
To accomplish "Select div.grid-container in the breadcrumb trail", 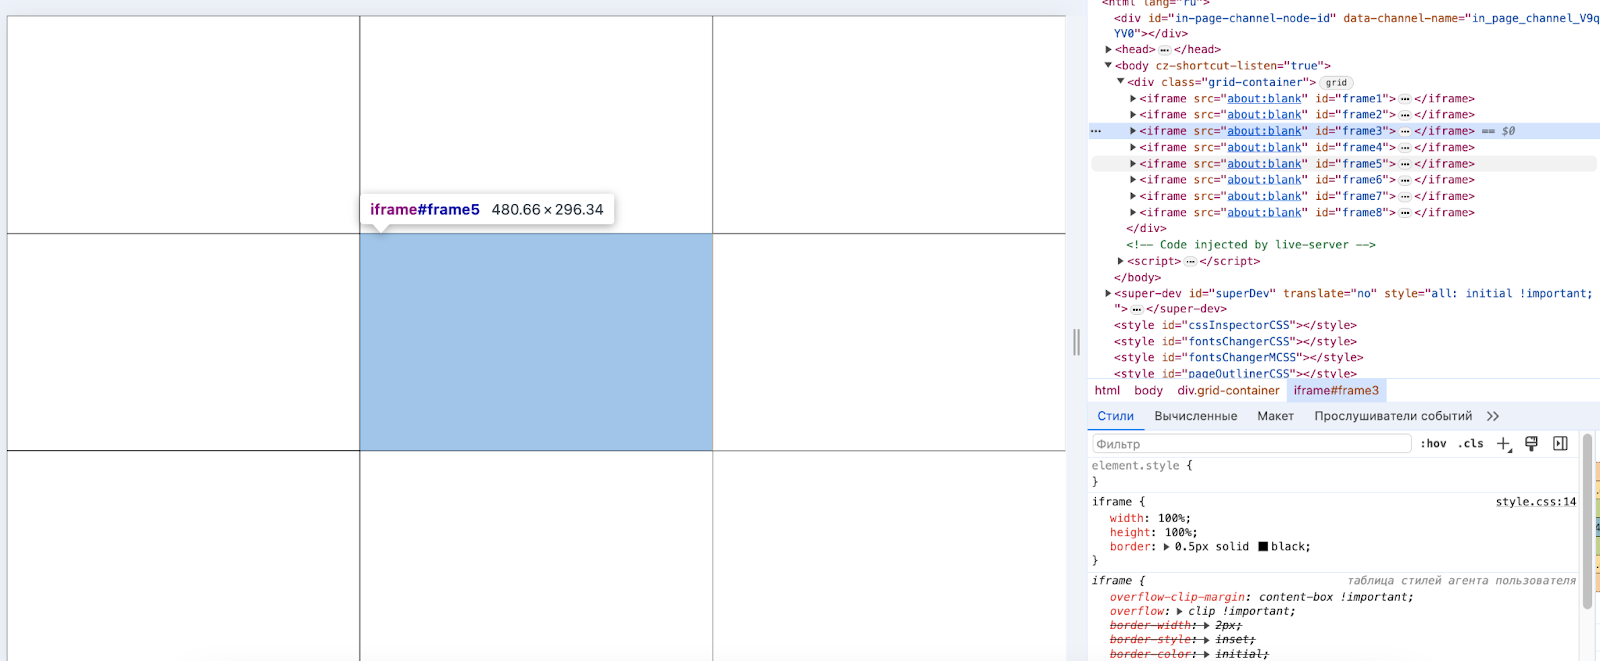I will (1228, 391).
